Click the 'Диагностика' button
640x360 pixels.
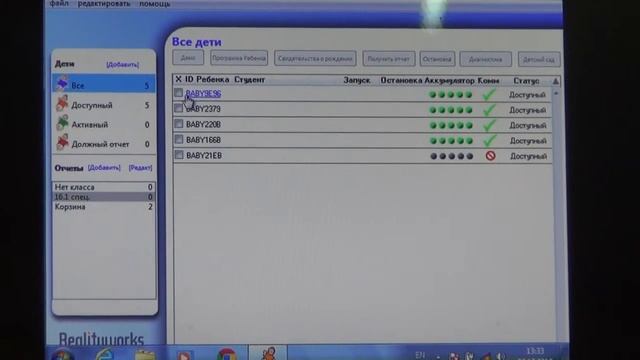coord(485,60)
